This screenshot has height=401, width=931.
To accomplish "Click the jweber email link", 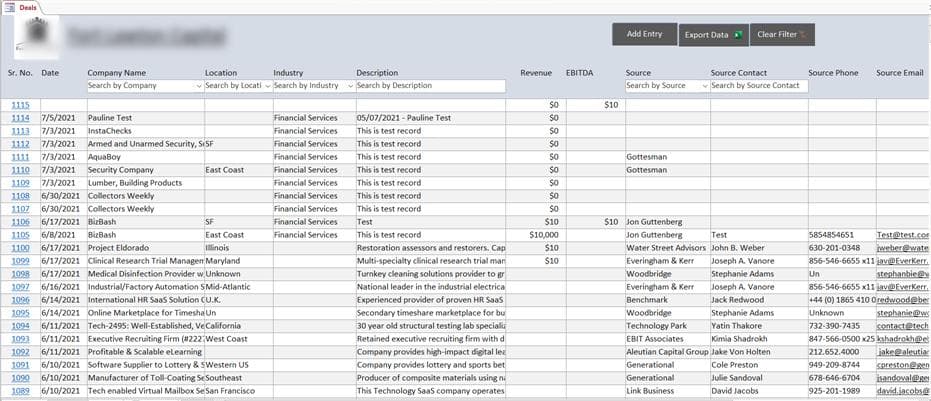I will [903, 248].
